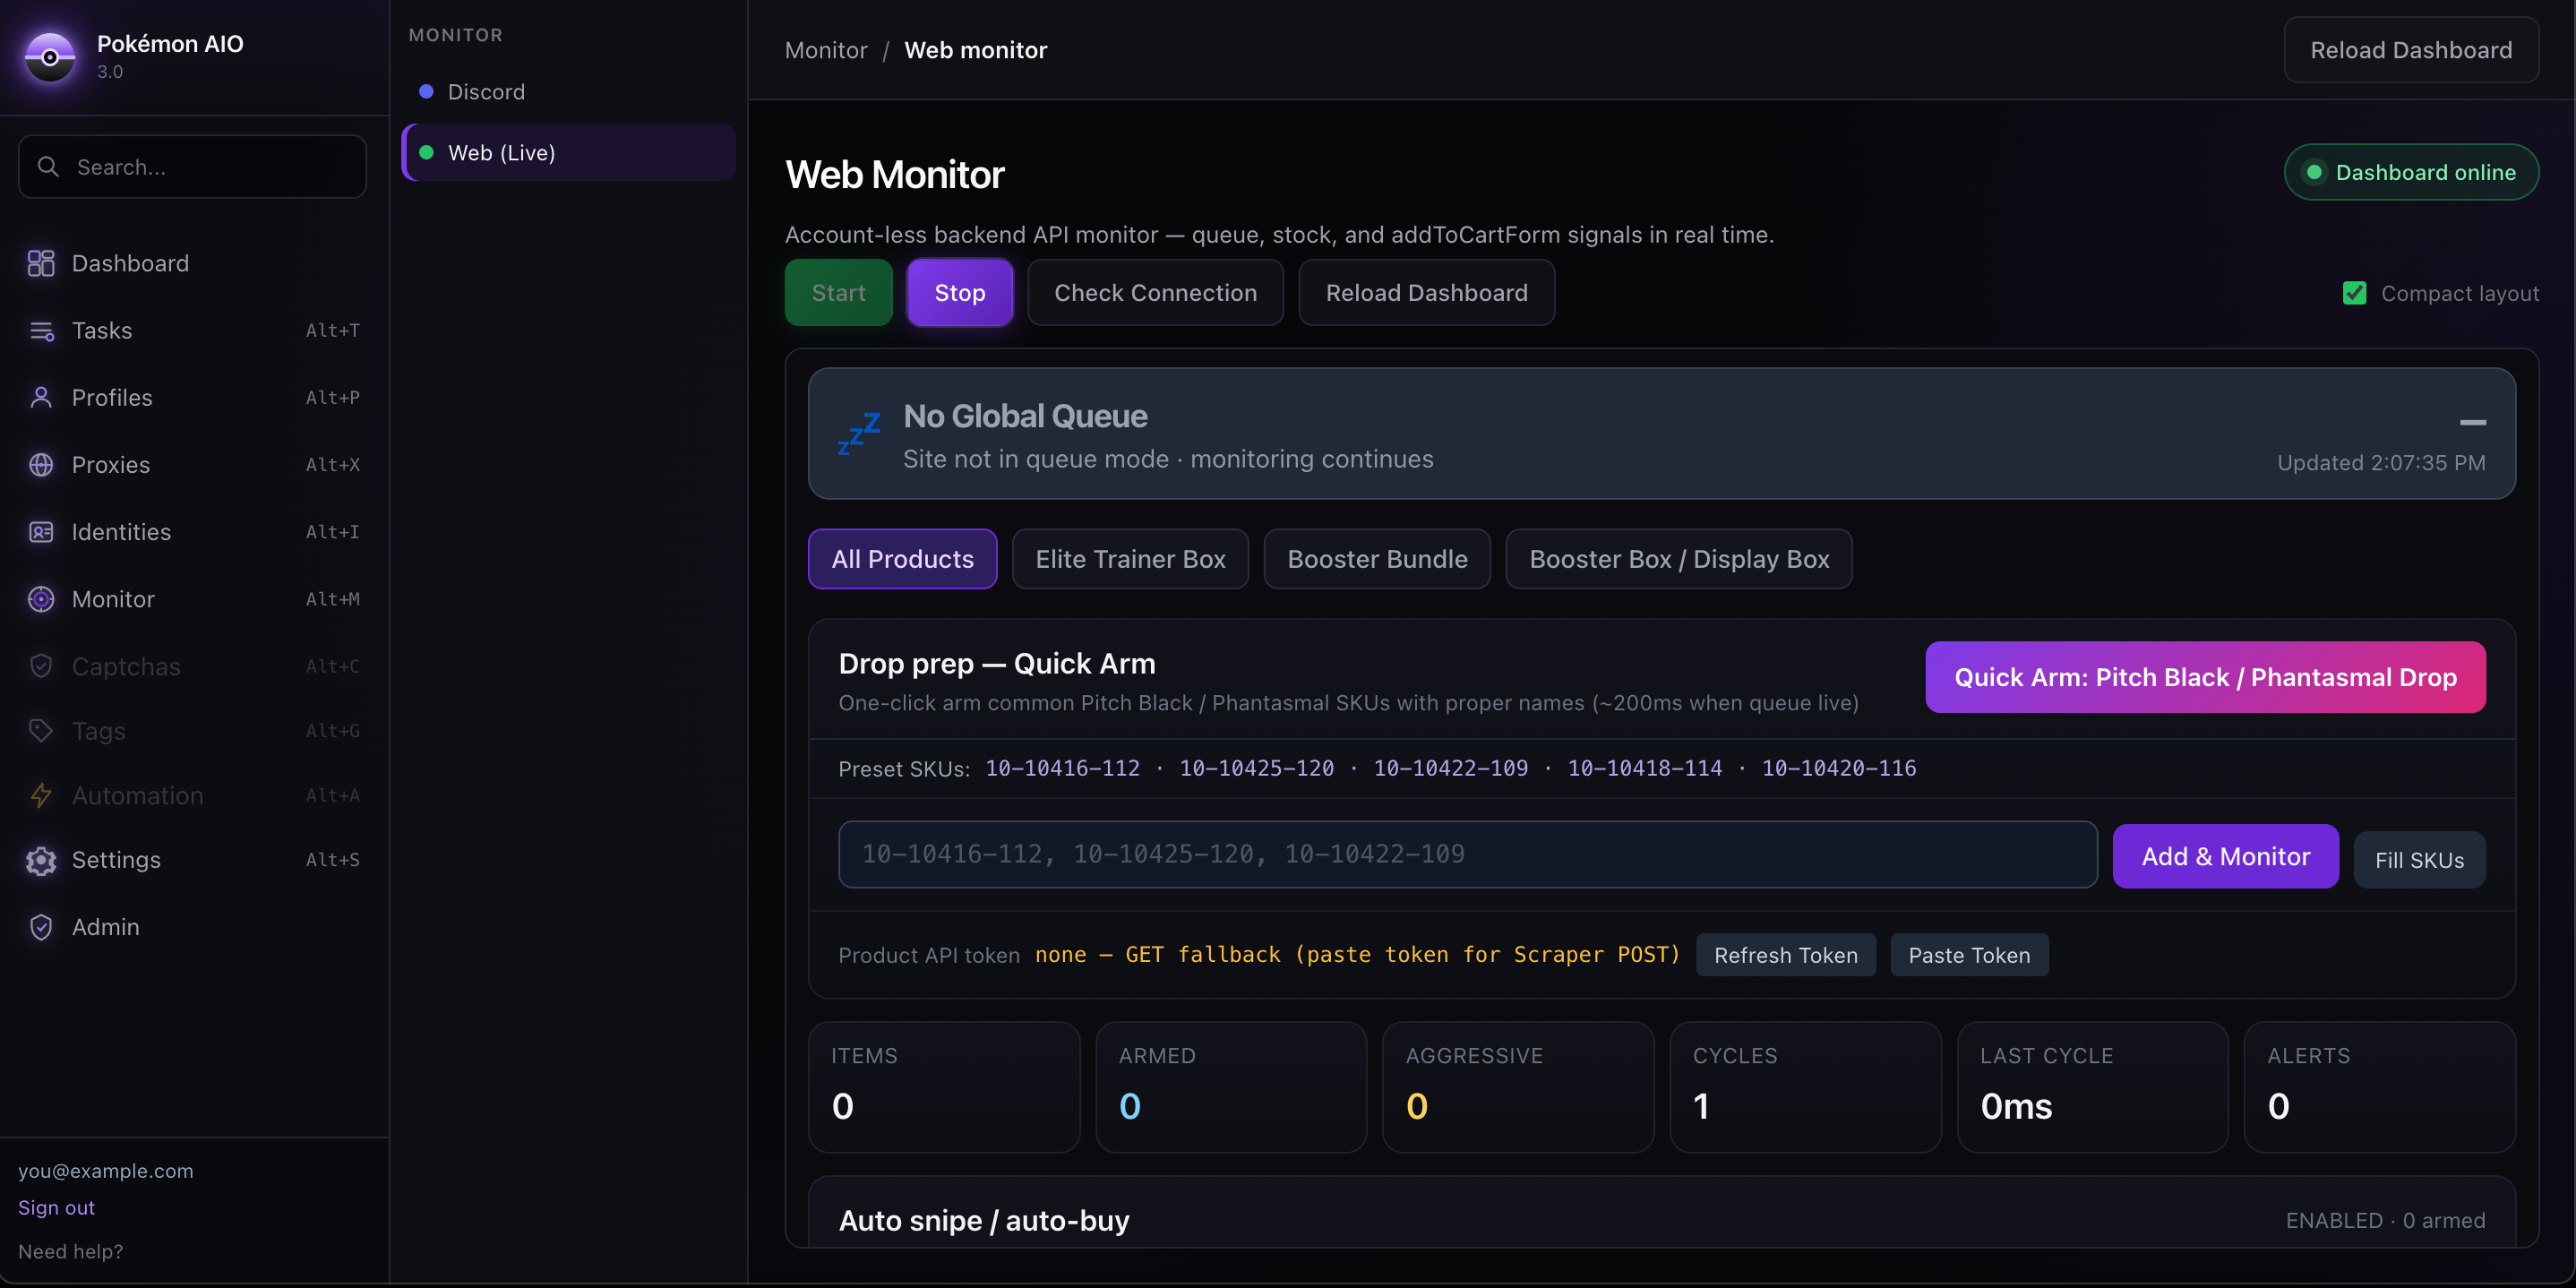Click the ITEMS stat card
Image resolution: width=2576 pixels, height=1288 pixels.
(x=944, y=1086)
